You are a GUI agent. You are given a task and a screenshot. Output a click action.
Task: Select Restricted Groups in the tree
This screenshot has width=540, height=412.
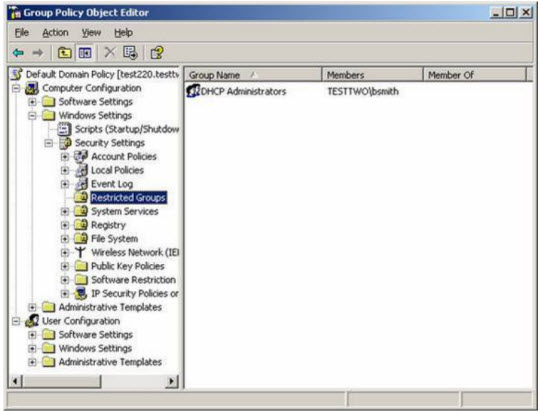tap(128, 198)
